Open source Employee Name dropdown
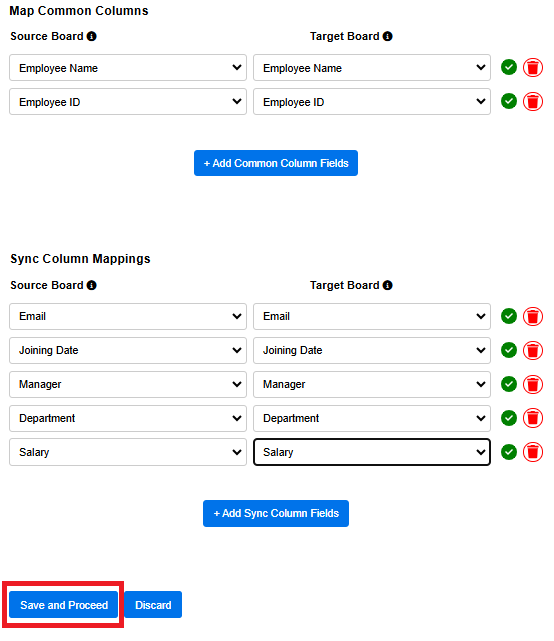Viewport: 554px width, 641px height. (128, 68)
